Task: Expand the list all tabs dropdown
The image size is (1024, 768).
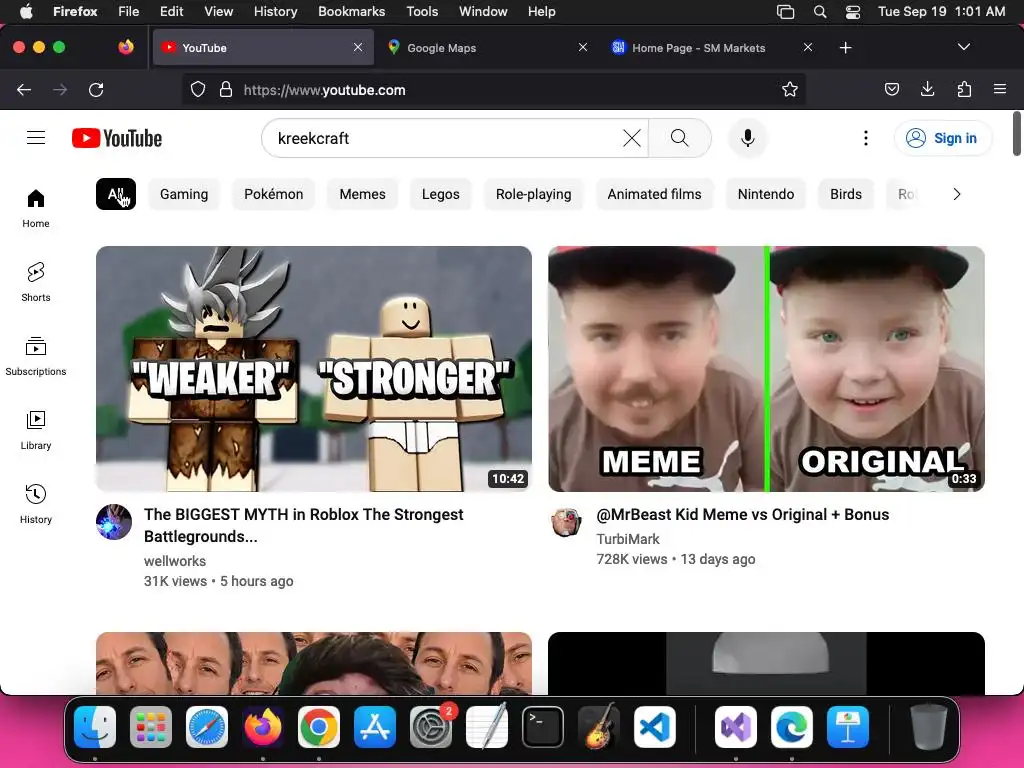Action: pos(963,47)
